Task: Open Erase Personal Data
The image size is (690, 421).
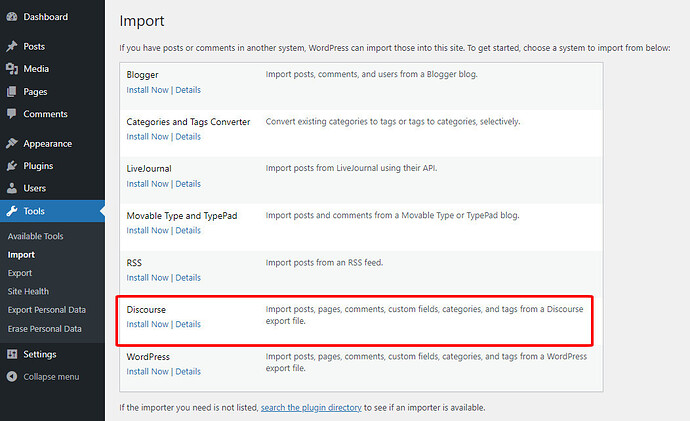Action: pyautogui.click(x=44, y=329)
